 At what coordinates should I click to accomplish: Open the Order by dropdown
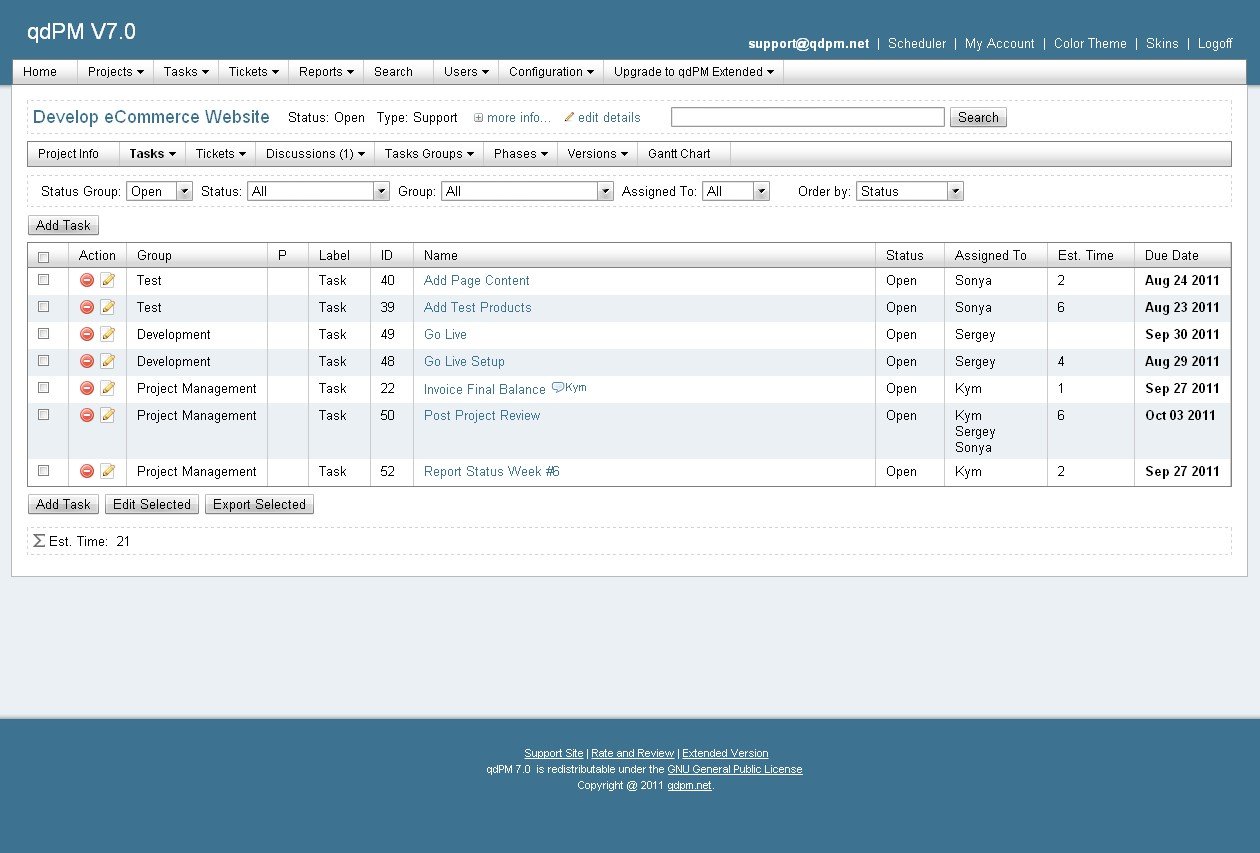pyautogui.click(x=910, y=191)
